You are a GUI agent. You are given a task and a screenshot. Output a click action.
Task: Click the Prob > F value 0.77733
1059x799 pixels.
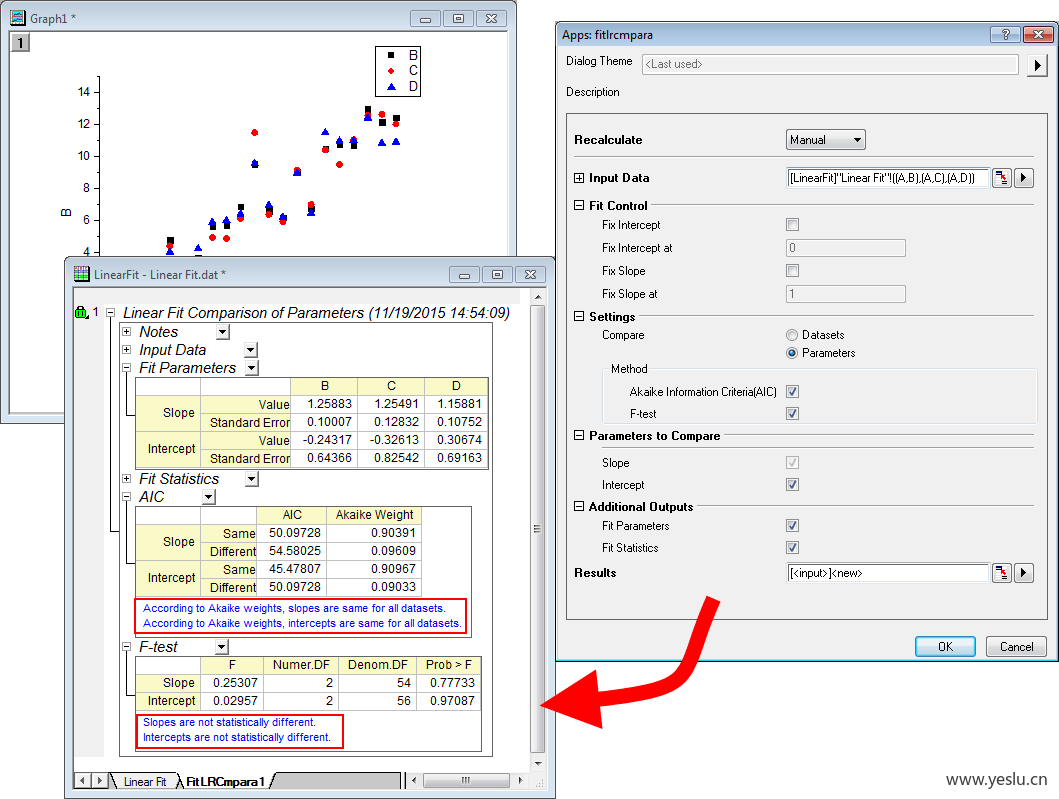[449, 683]
